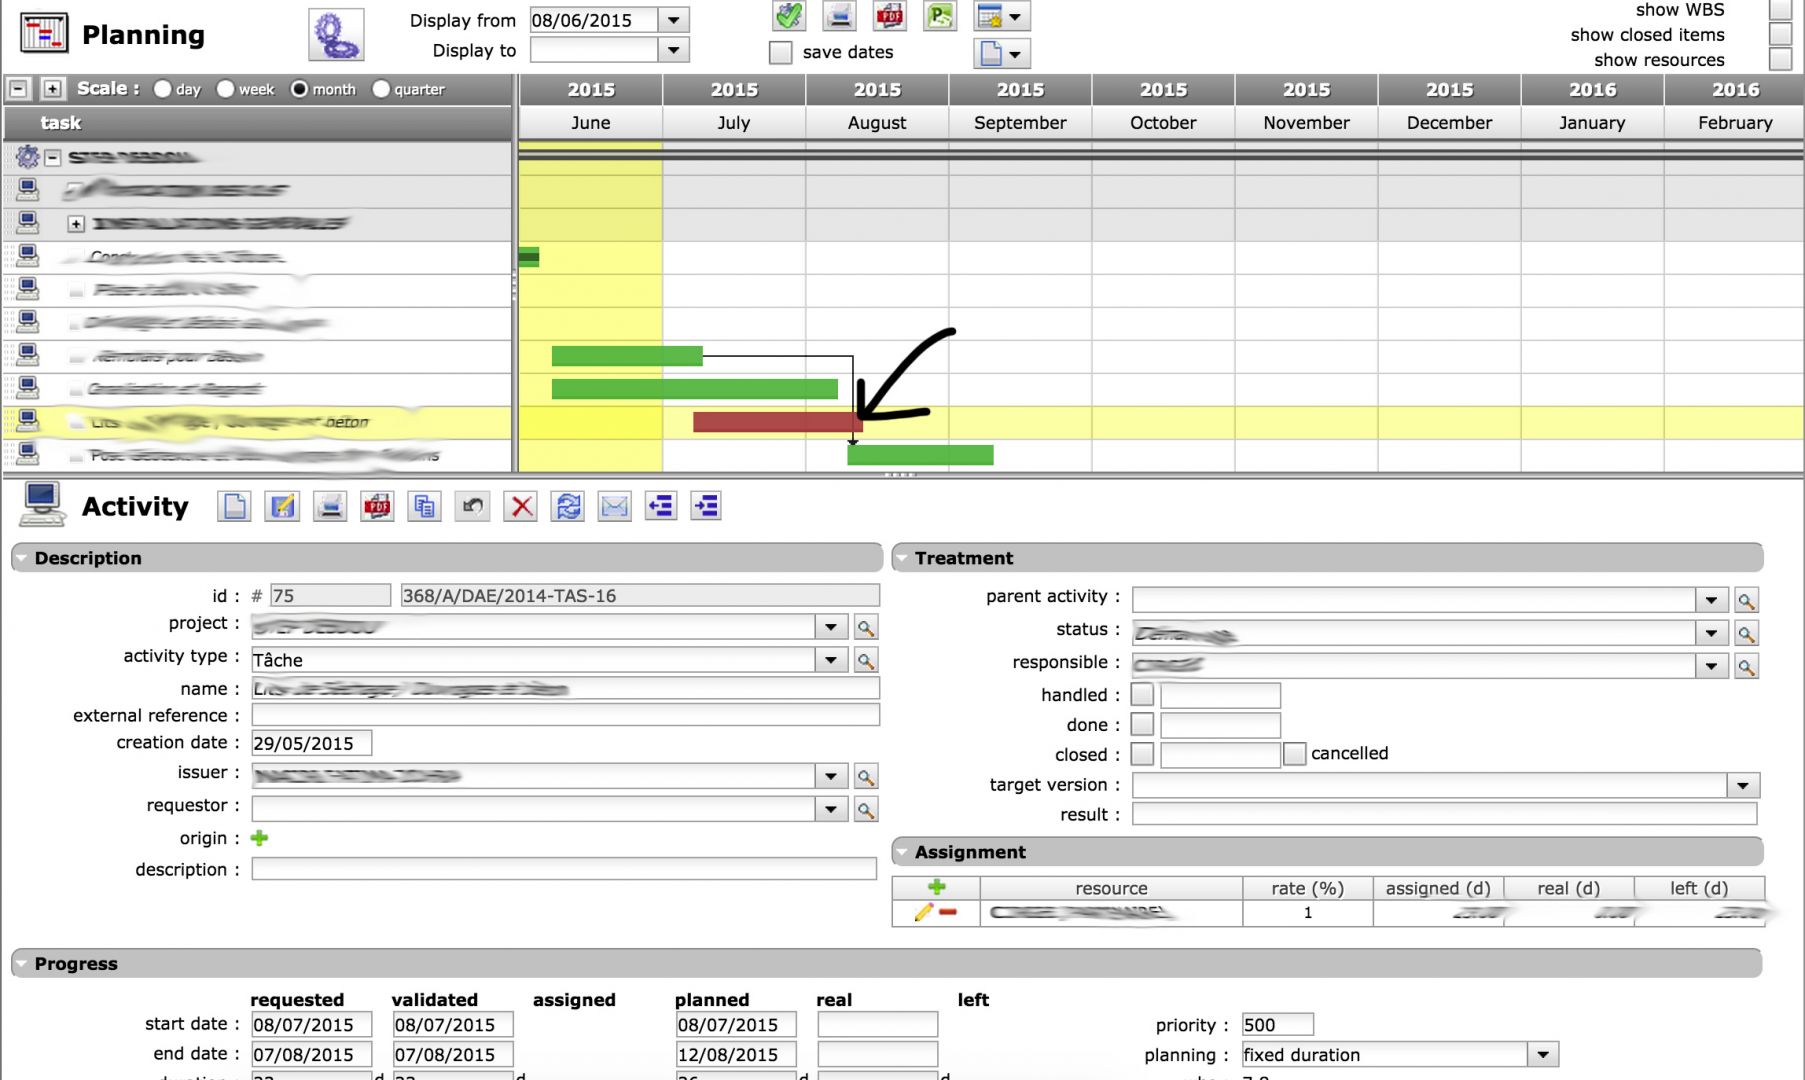Screen dimensions: 1805x1080
Task: Click the undo changes icon in Activity toolbar
Action: click(x=472, y=507)
